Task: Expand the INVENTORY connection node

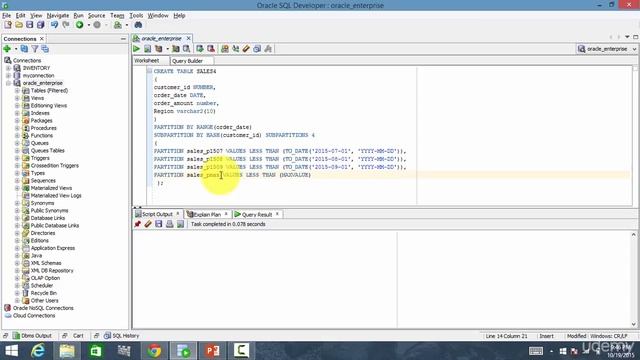Action: 8,68
